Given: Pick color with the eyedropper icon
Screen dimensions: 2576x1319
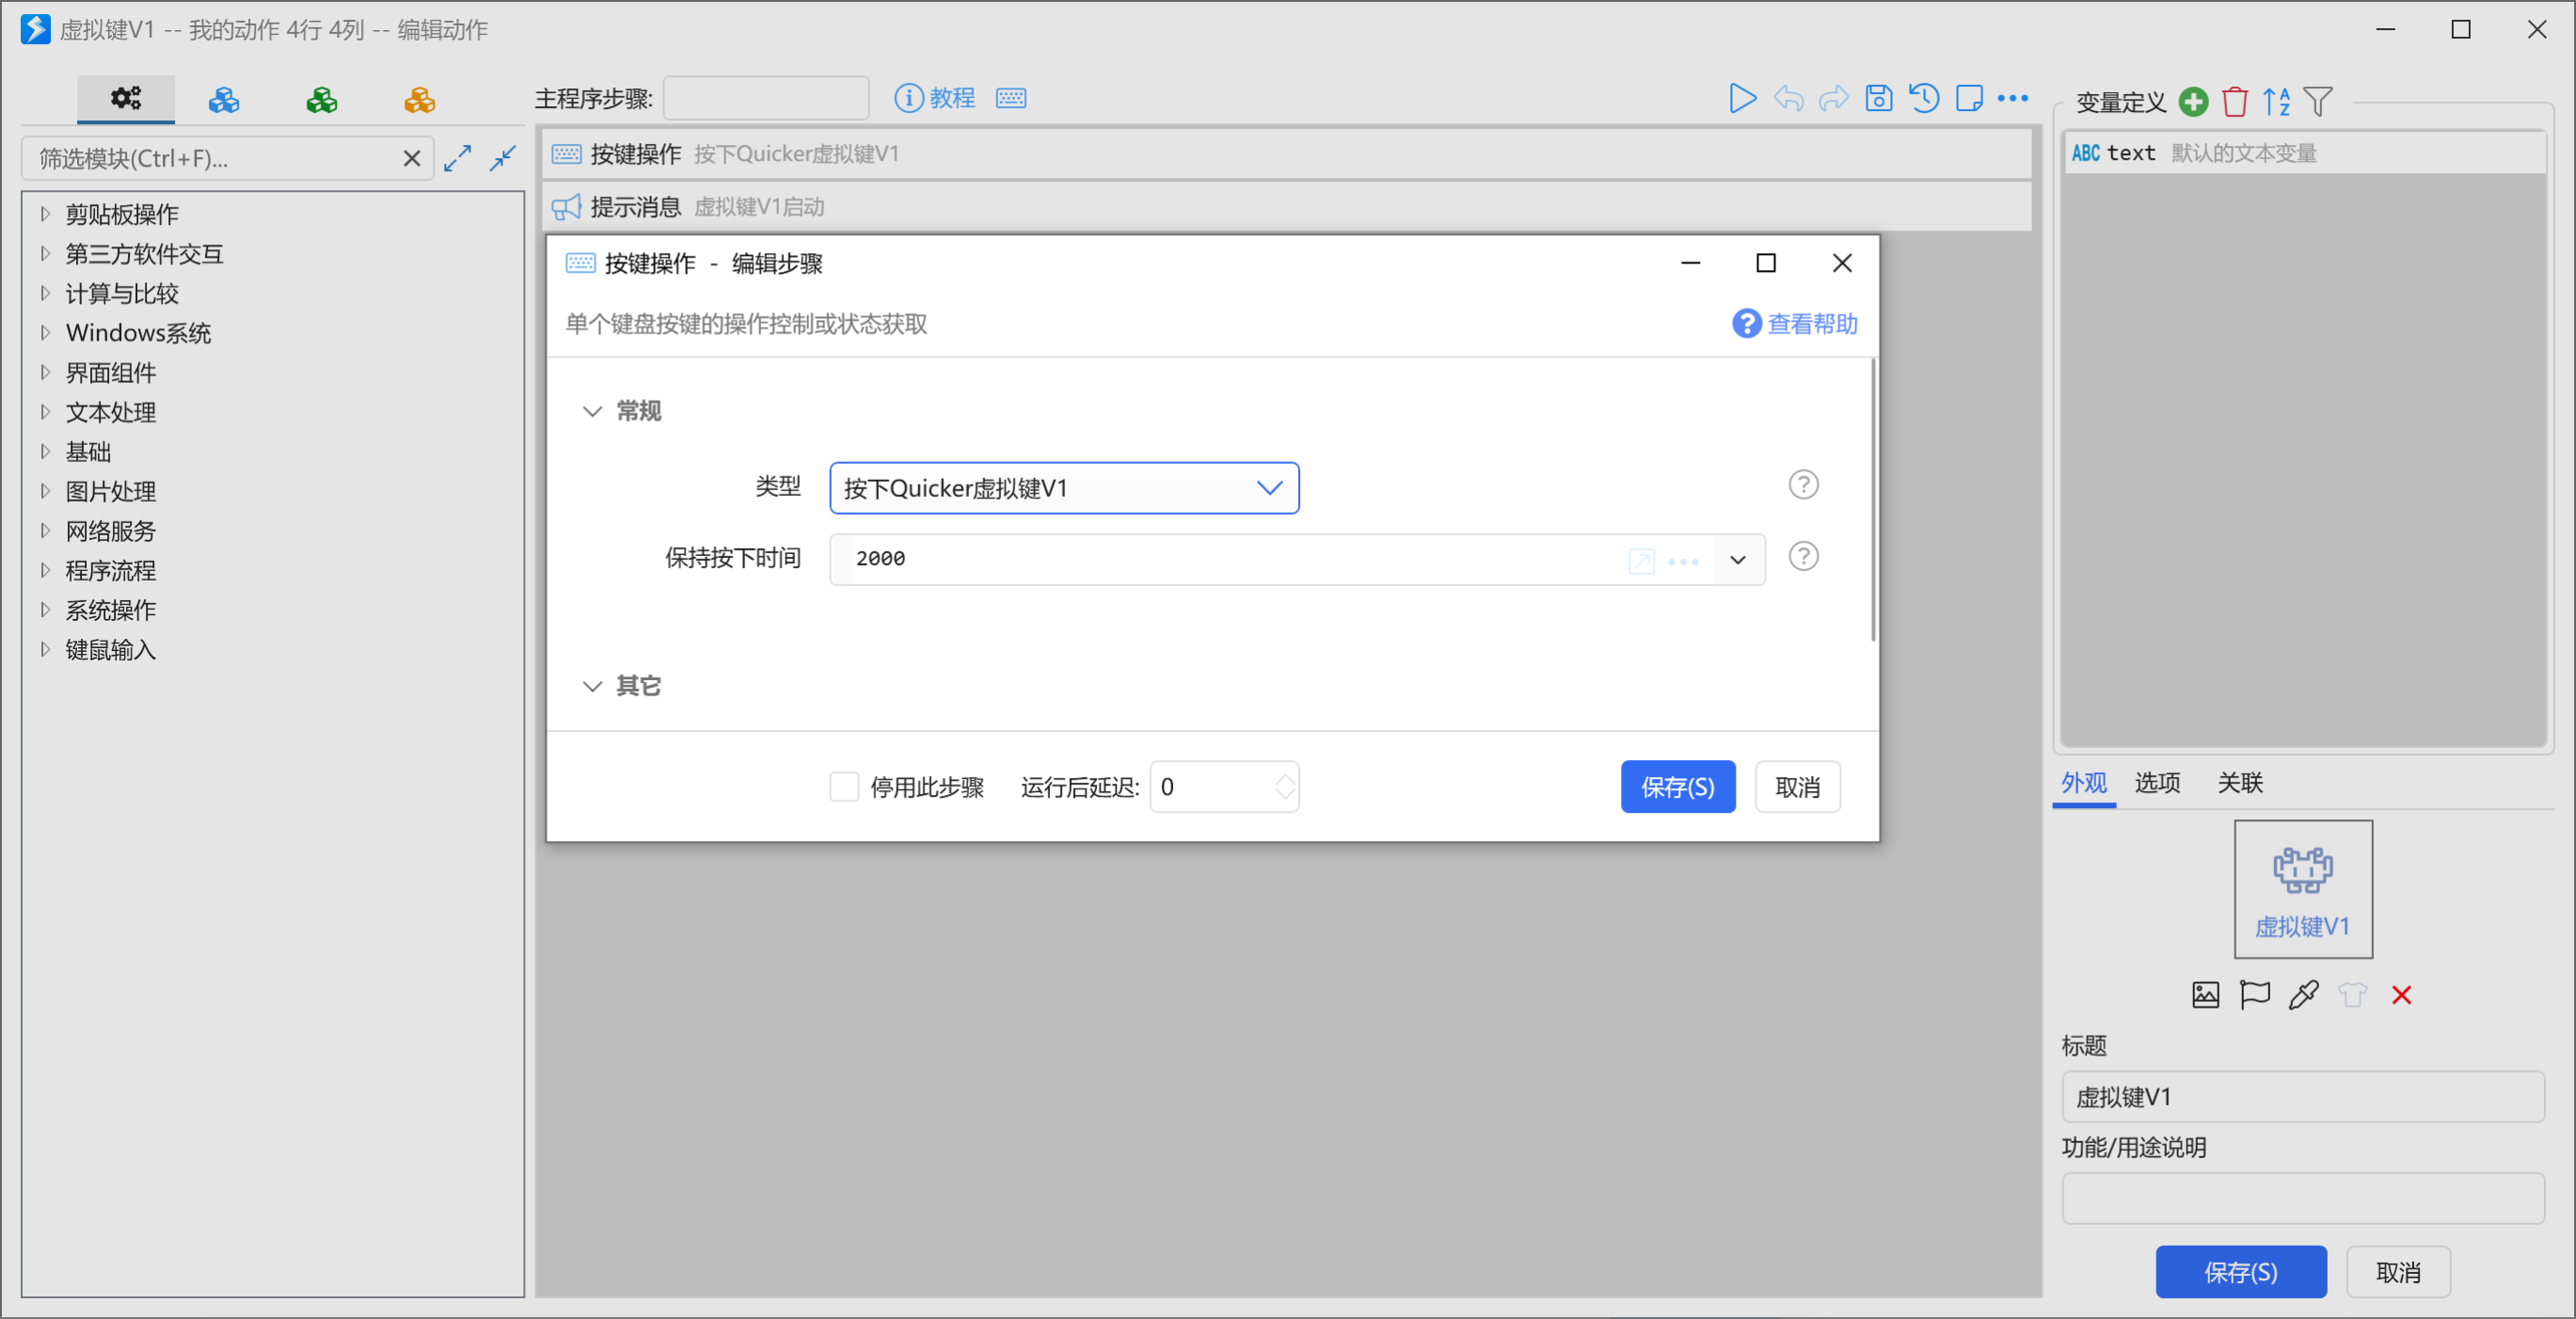Looking at the screenshot, I should [2303, 995].
